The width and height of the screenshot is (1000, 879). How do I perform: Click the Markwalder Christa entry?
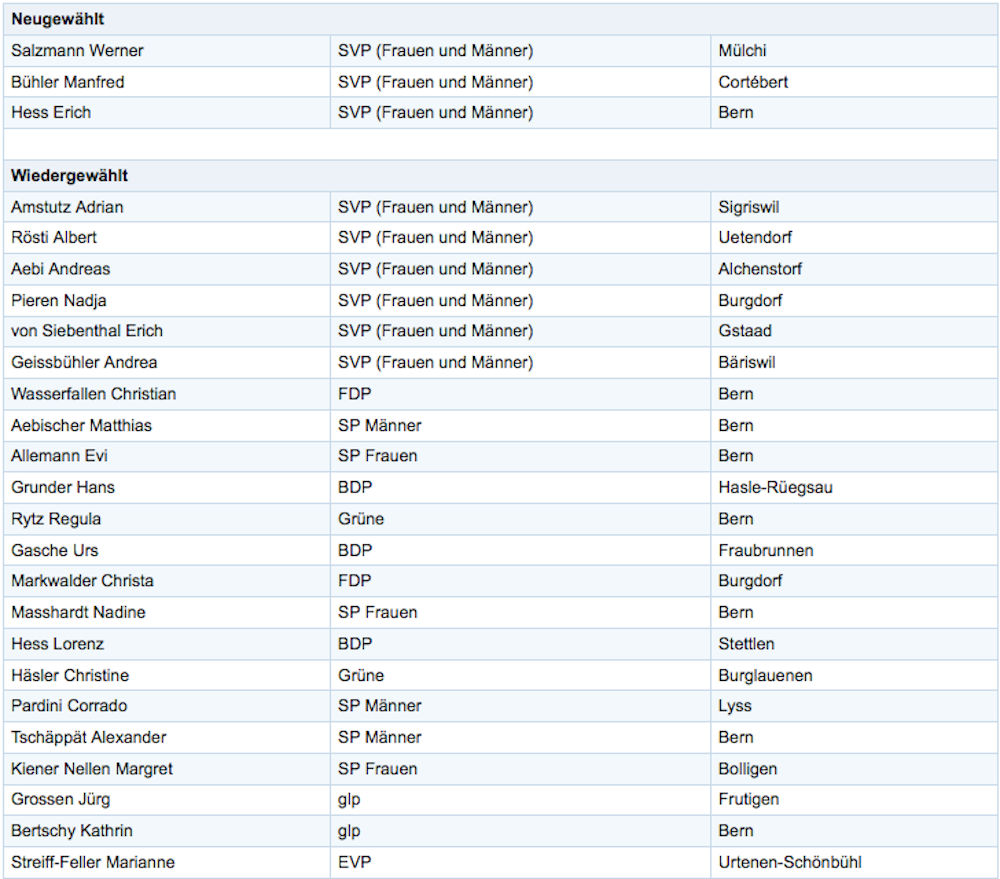(82, 580)
